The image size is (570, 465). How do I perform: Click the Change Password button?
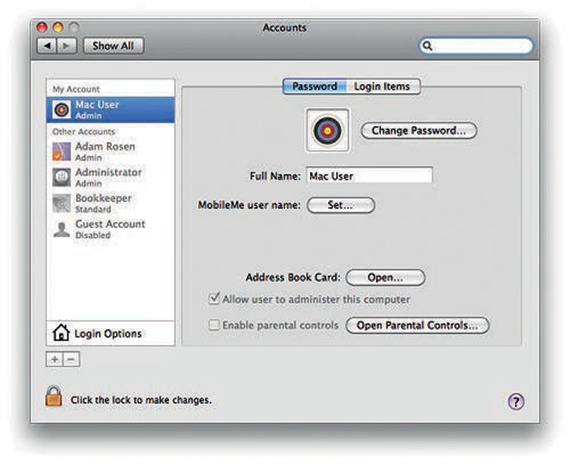pos(419,131)
